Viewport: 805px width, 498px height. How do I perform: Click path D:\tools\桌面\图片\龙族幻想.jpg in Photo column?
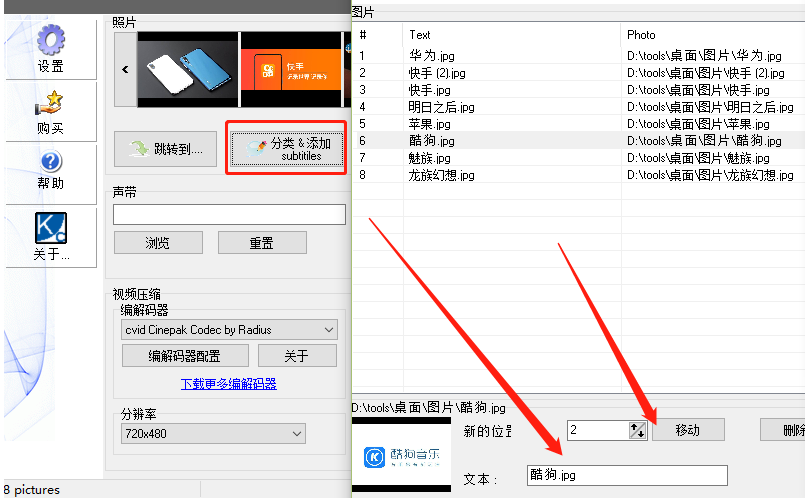[x=710, y=175]
